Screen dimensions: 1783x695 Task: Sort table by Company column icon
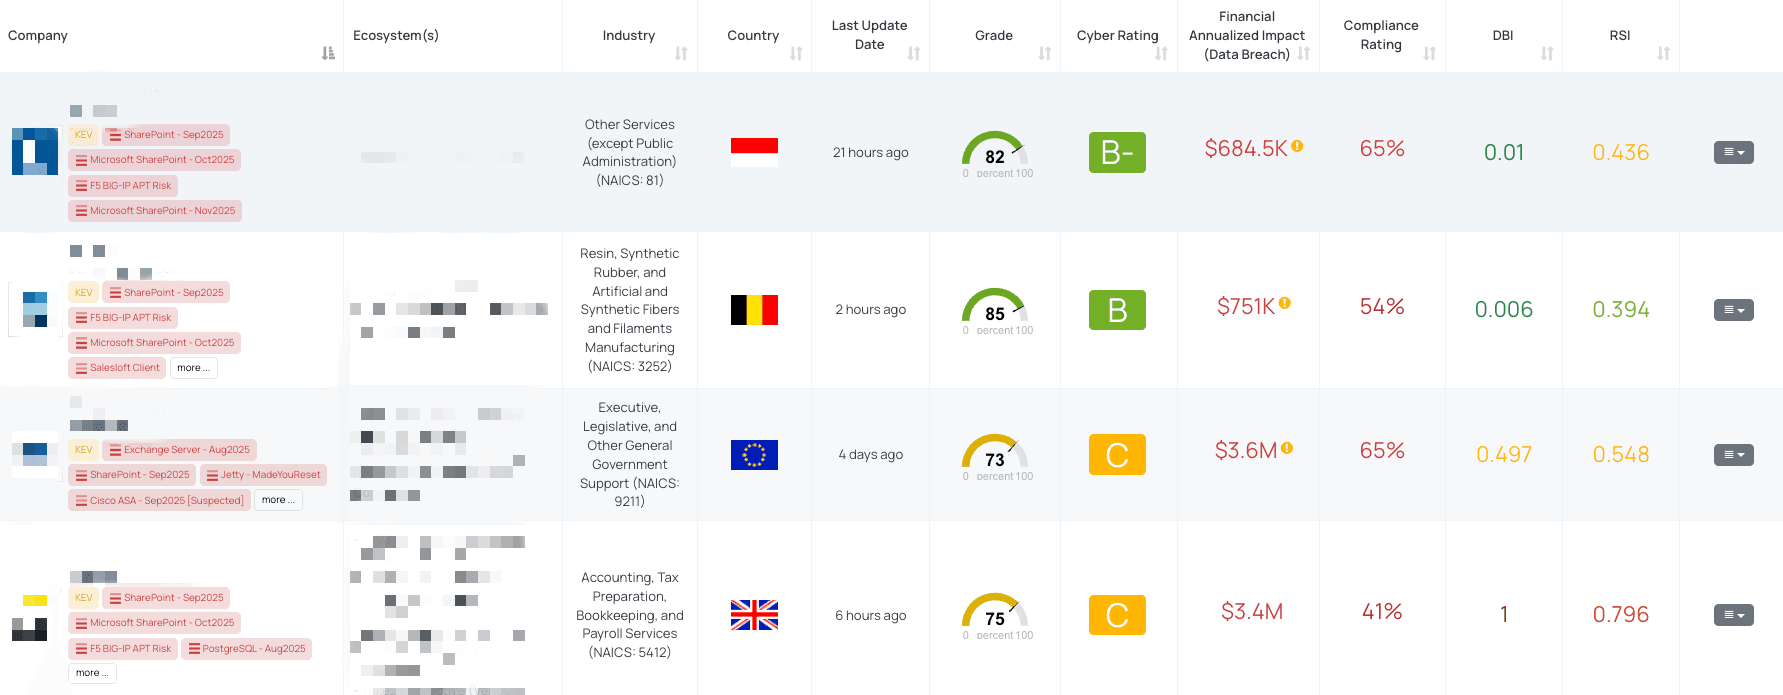click(328, 53)
